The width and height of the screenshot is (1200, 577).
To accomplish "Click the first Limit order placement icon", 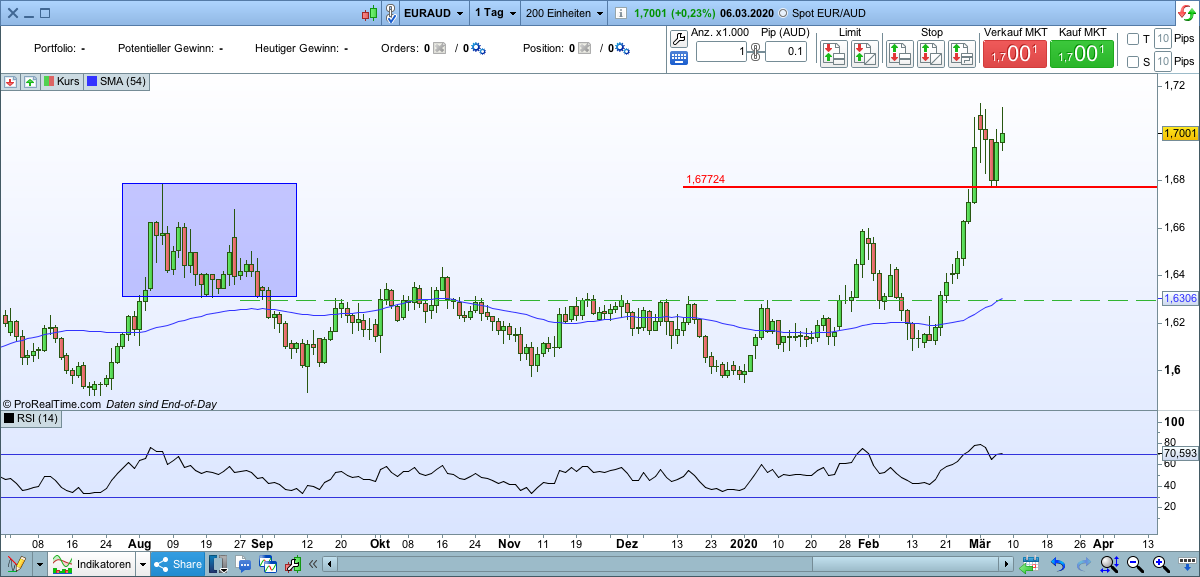I will [x=835, y=54].
